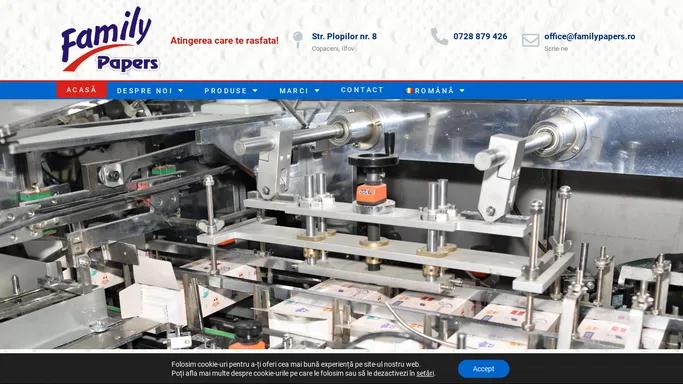
Task: Click the factory machine hero image
Action: [342, 225]
